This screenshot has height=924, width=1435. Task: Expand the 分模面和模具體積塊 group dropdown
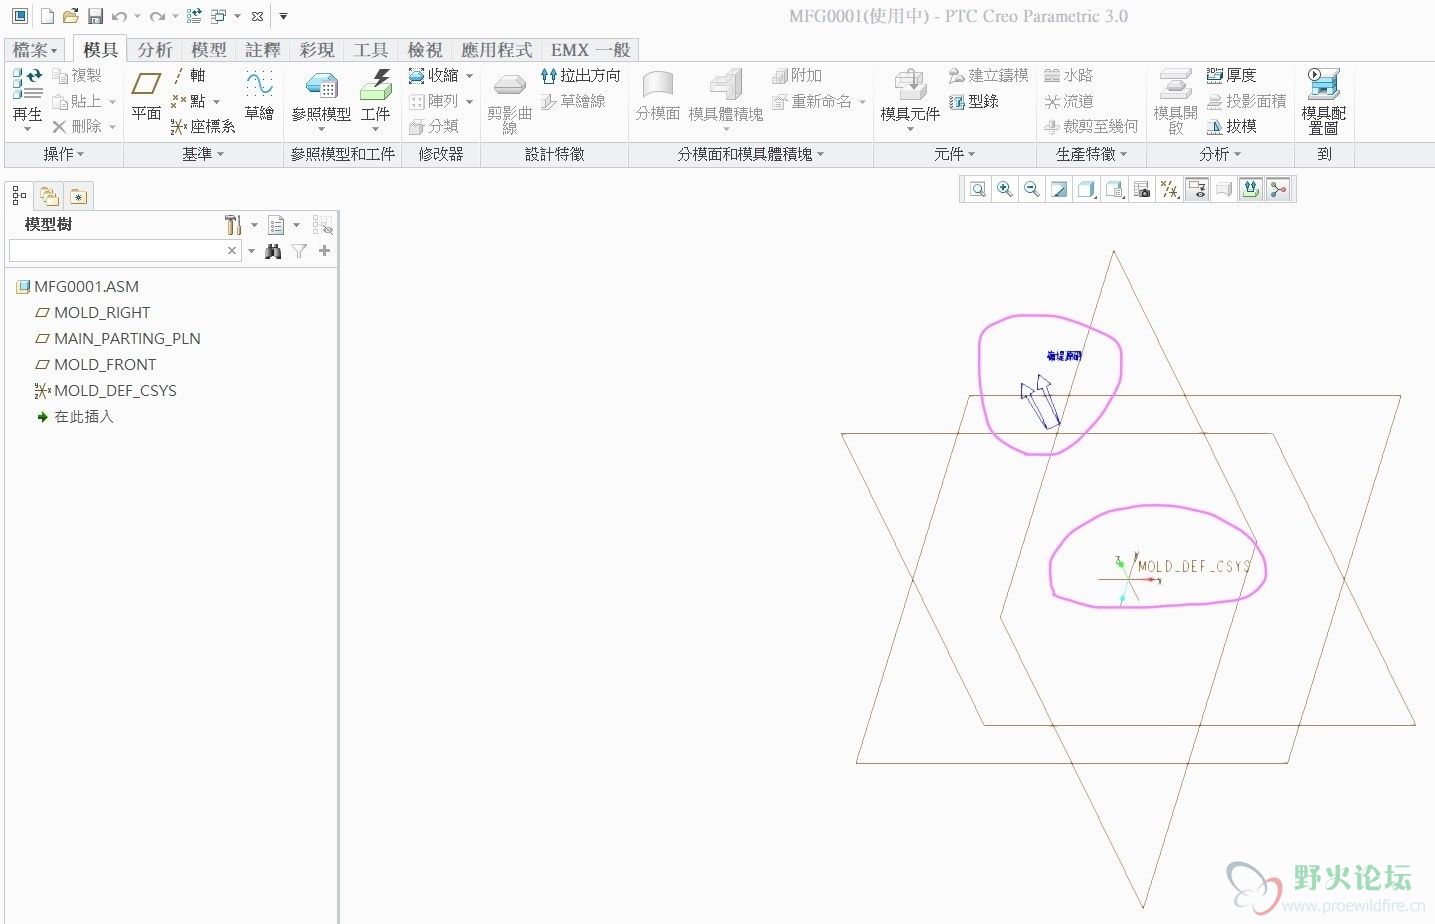[x=750, y=154]
